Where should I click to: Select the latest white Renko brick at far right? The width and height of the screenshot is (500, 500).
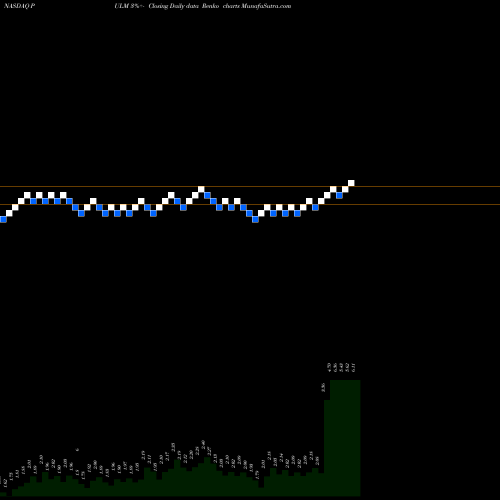pyautogui.click(x=351, y=183)
